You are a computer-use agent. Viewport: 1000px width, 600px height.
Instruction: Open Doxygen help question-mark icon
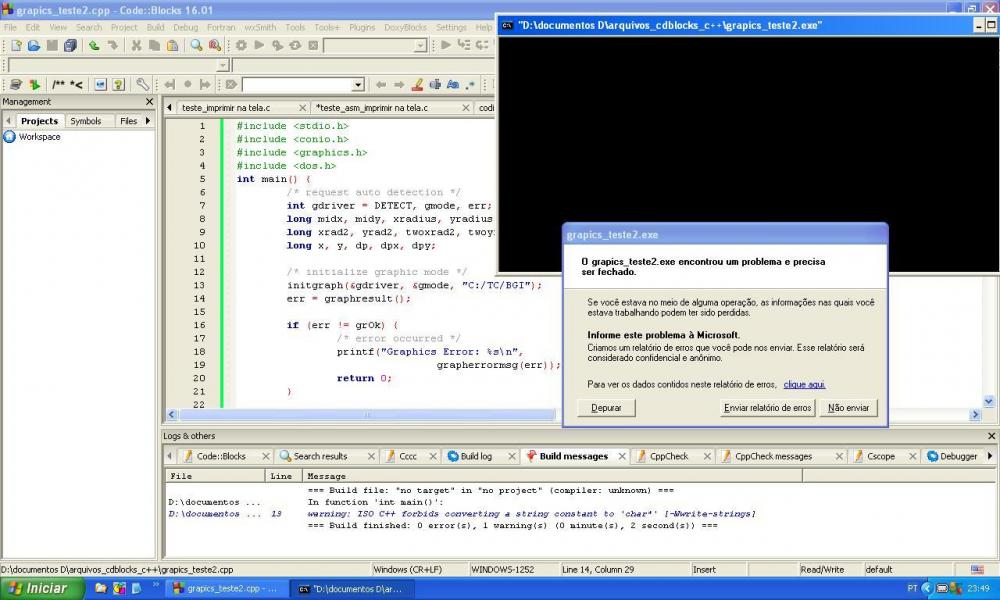pos(118,85)
